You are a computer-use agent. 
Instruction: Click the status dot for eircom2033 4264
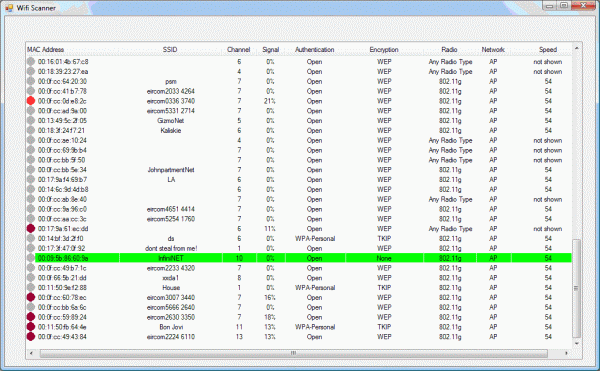tap(31, 91)
